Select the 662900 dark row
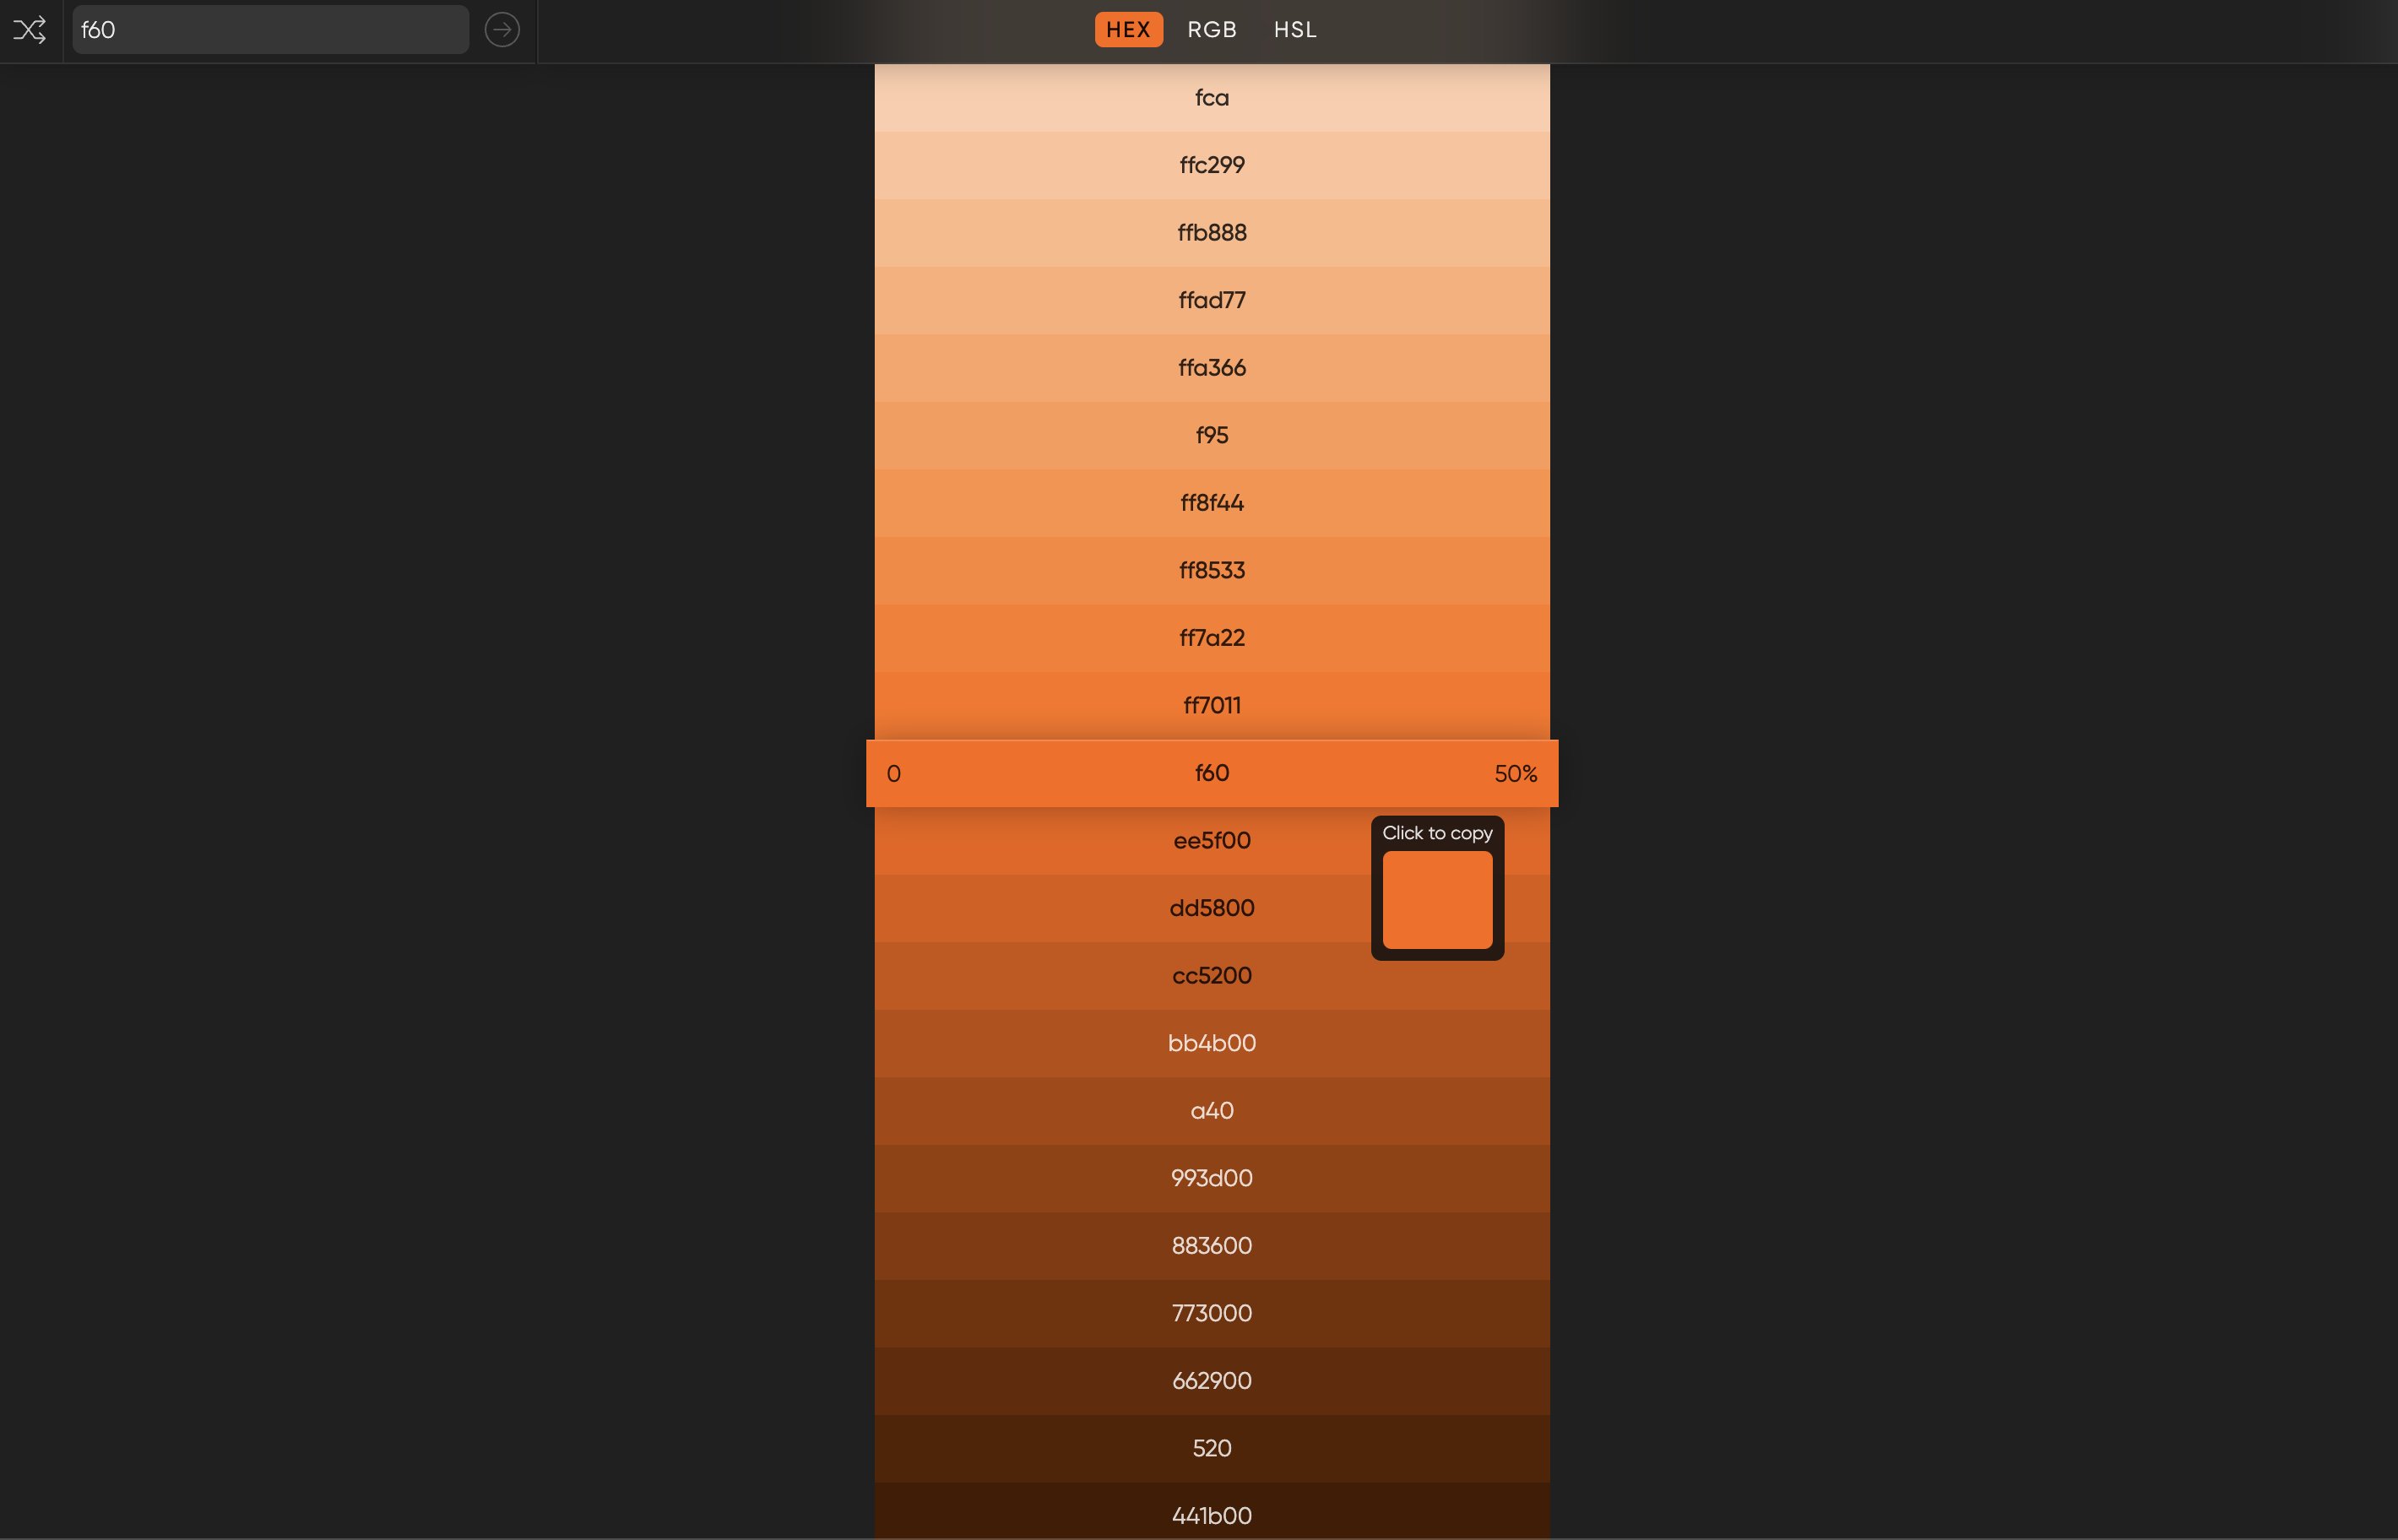Screen dimensions: 2398x1540 [1212, 1381]
